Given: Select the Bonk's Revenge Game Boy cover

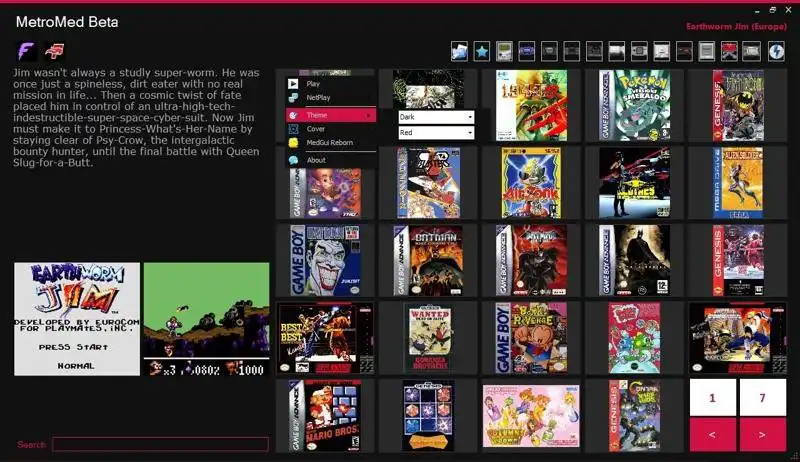Looking at the screenshot, I should pyautogui.click(x=531, y=338).
